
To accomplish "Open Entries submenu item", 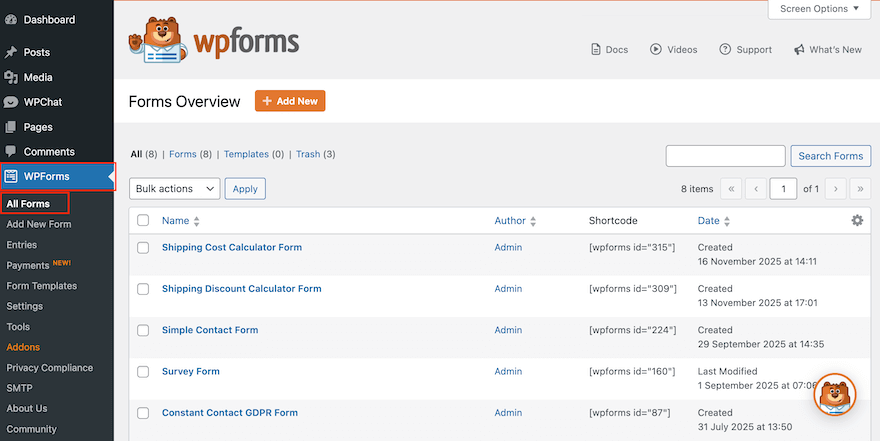I will coord(21,245).
